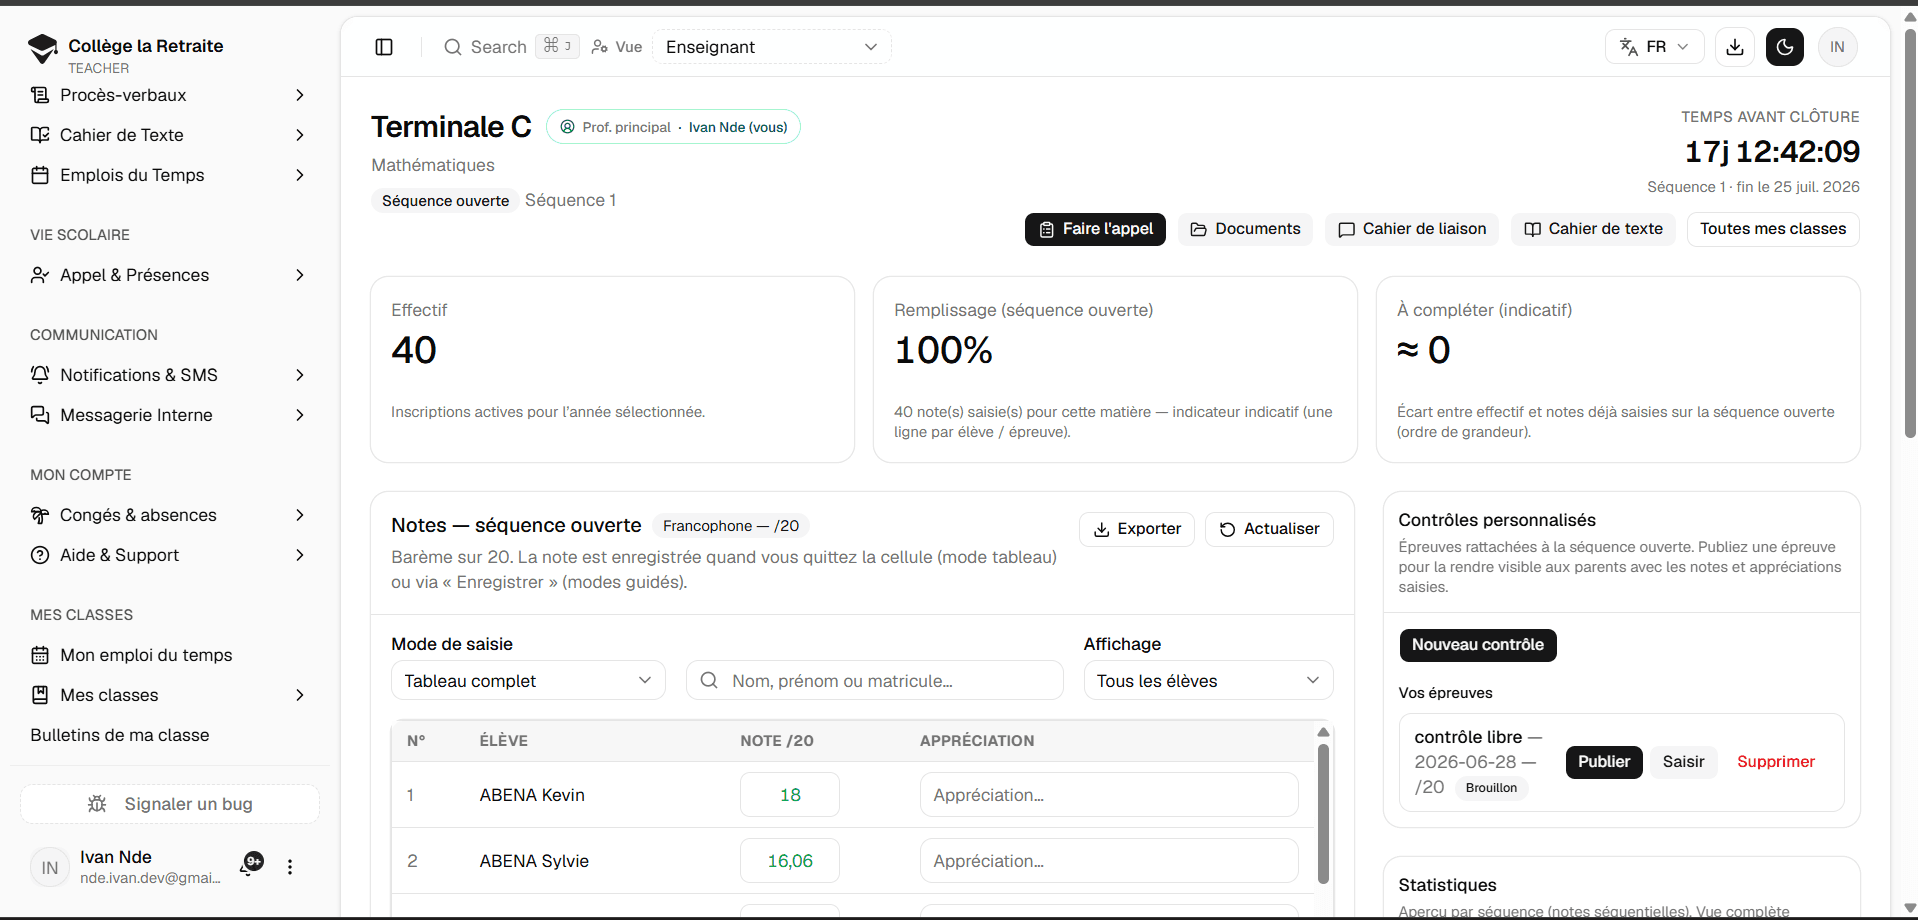Expand Emplois du Temps chevron
Viewport: 1918px width, 920px height.
tap(300, 175)
